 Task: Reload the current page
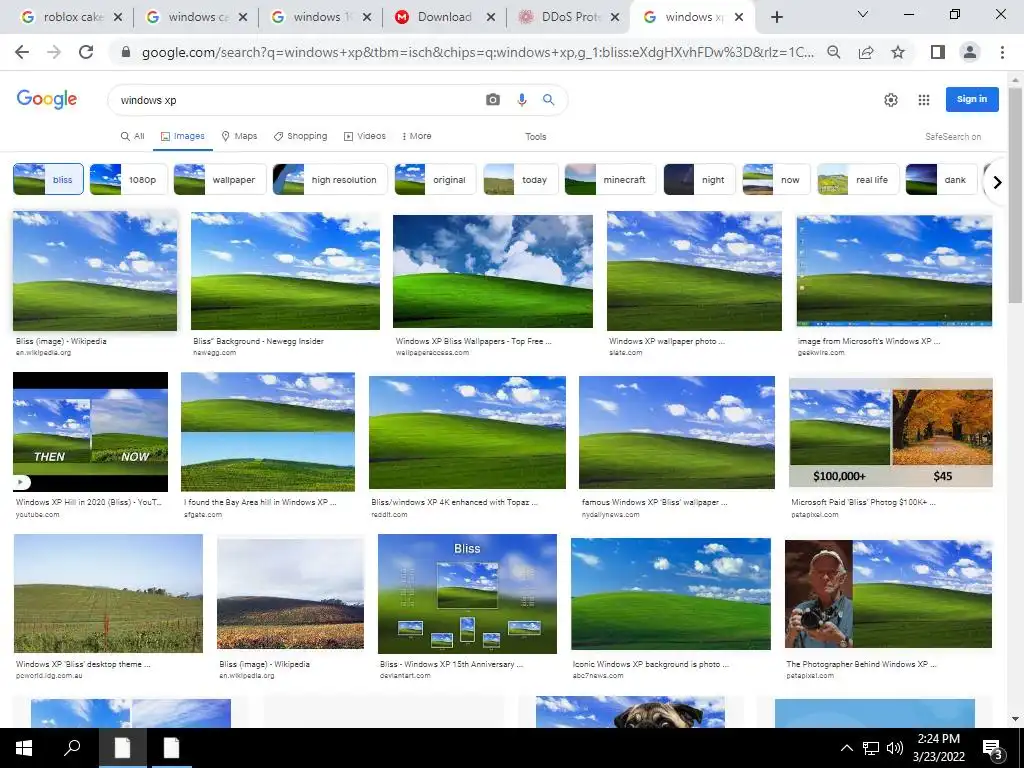point(86,52)
